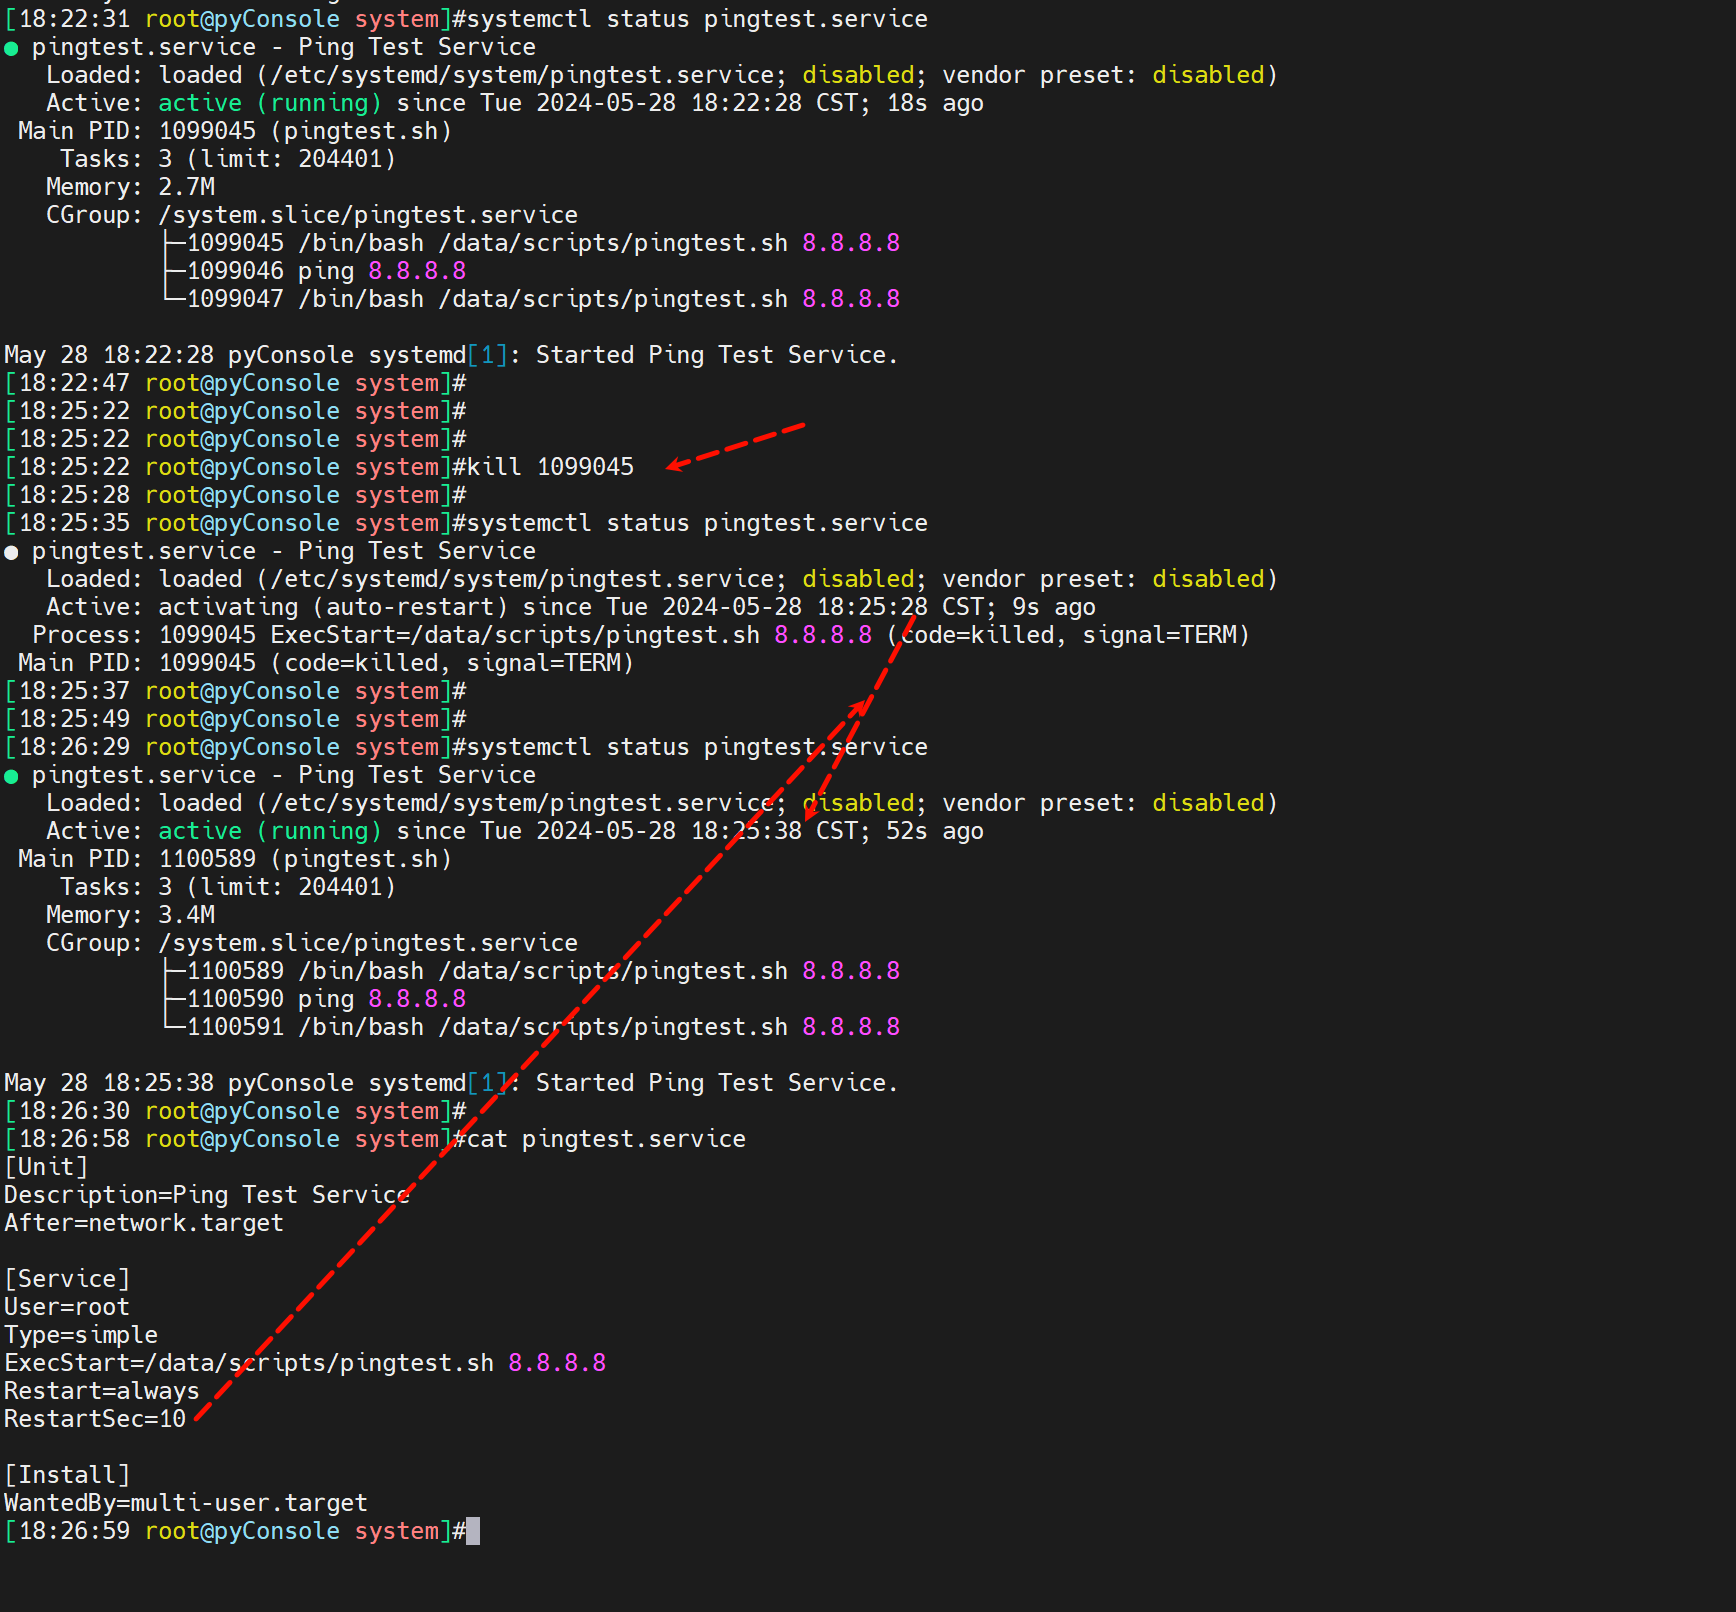Screen dimensions: 1736x1612
Task: Click the Type=simple line
Action: pos(81,1335)
